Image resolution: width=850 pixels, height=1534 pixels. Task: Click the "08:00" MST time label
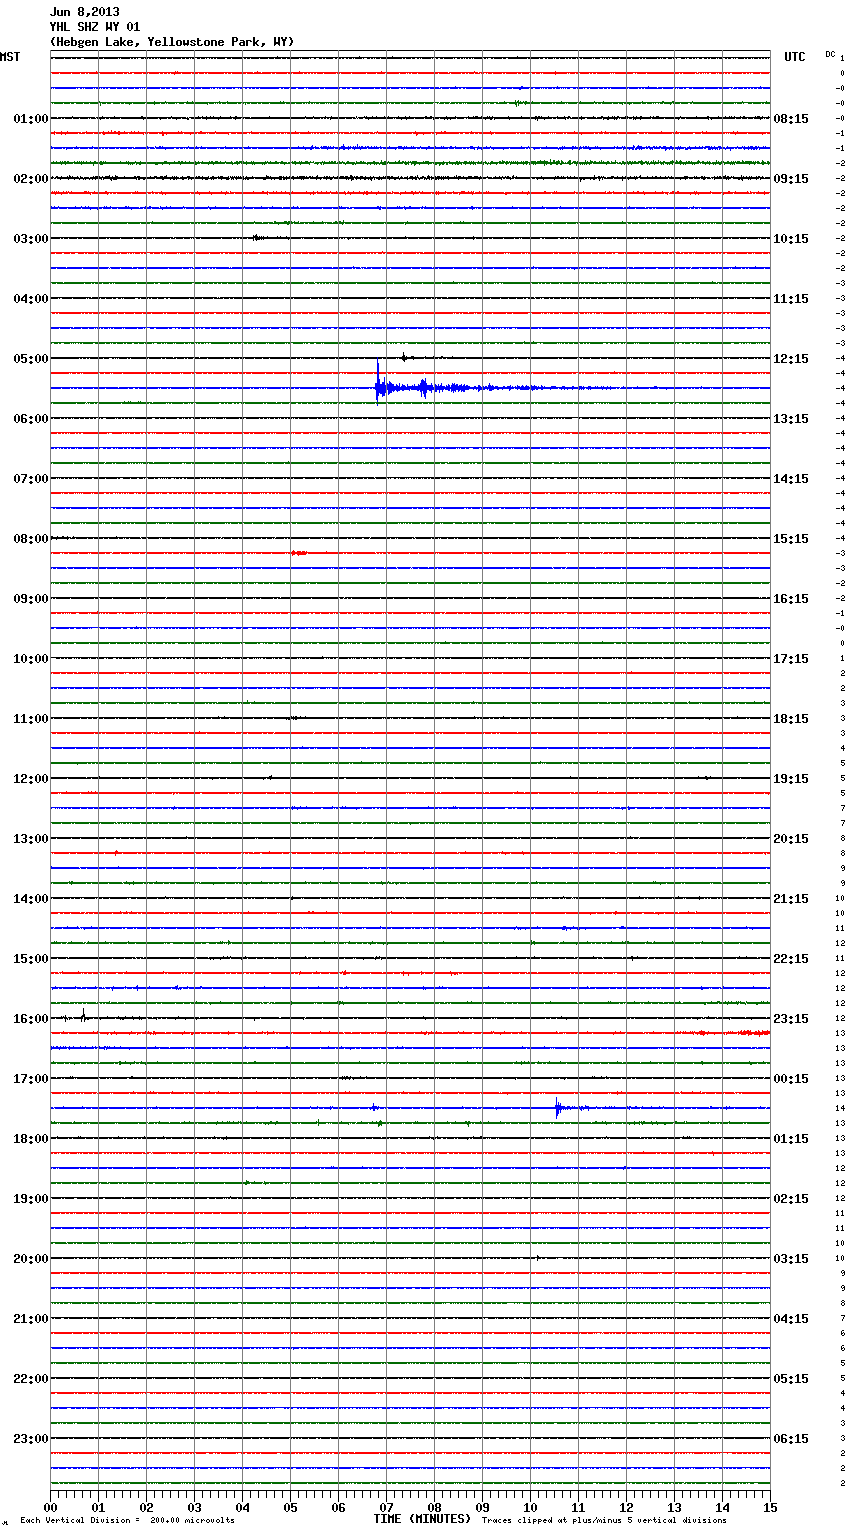(30, 539)
